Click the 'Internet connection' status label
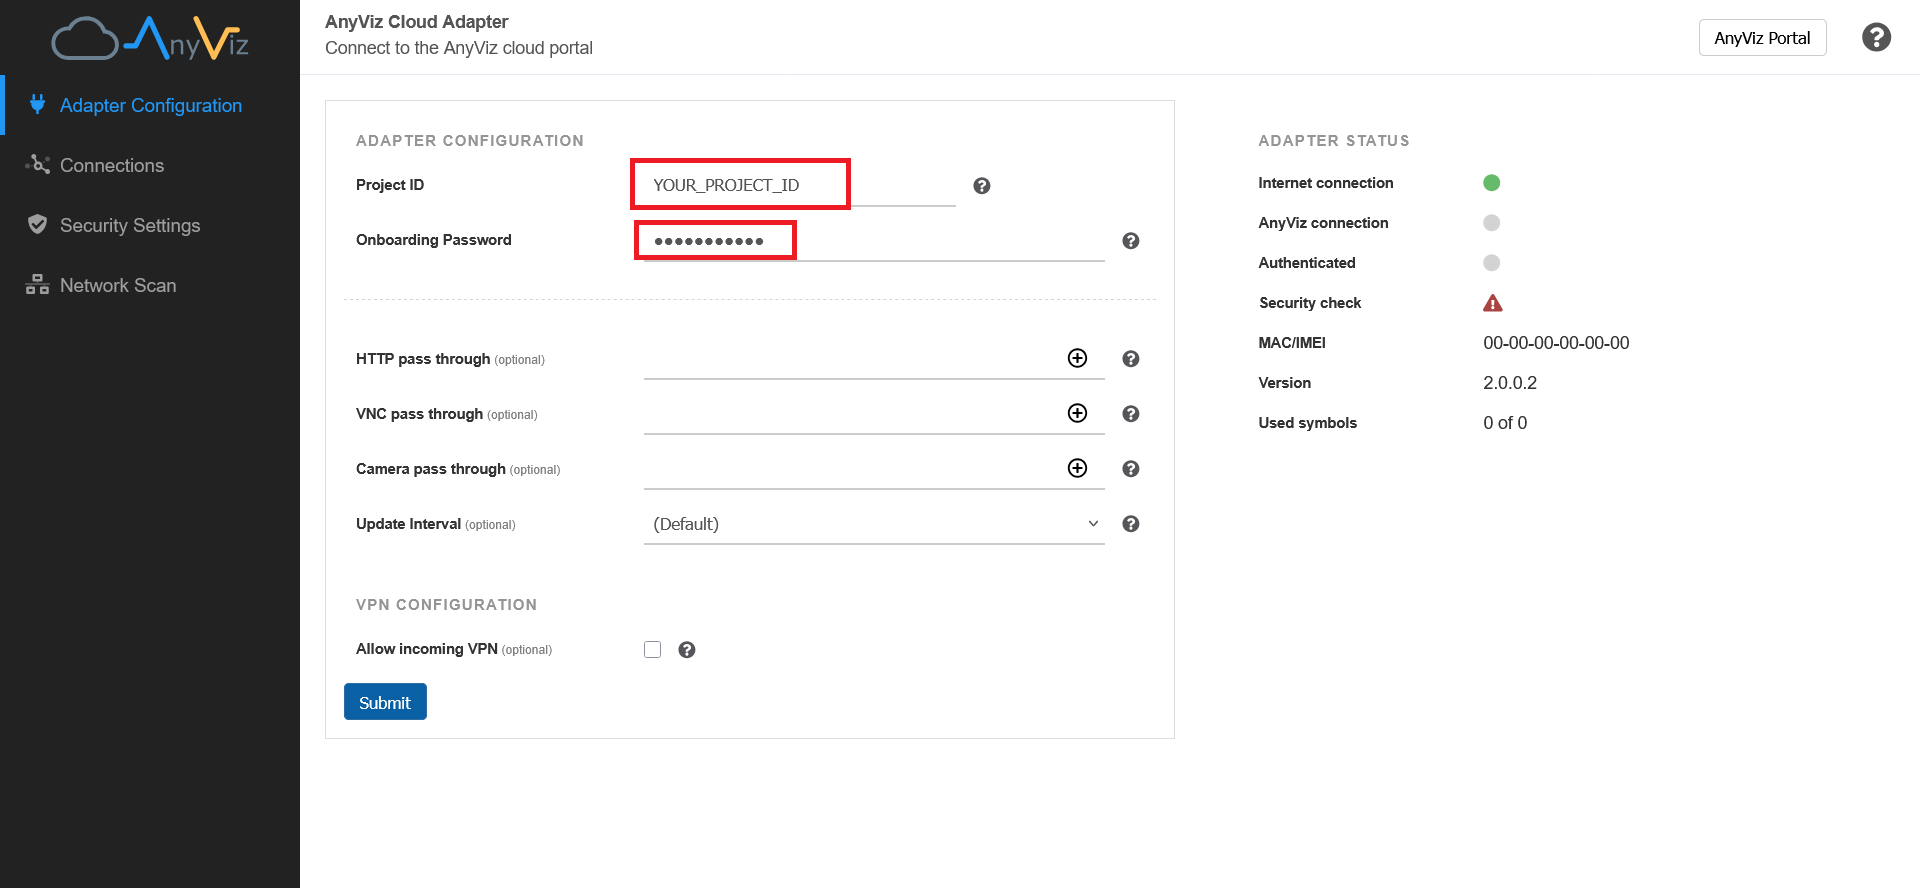The height and width of the screenshot is (888, 1920). 1326,183
